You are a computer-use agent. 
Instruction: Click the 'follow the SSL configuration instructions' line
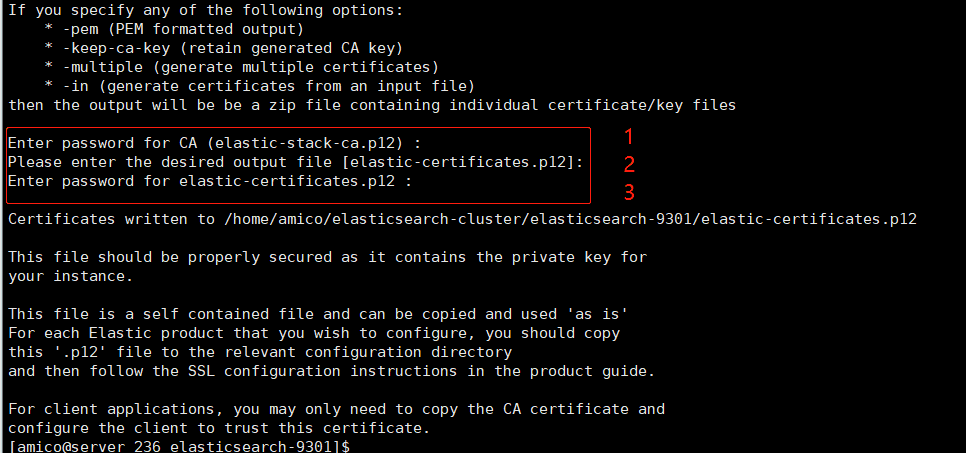(331, 371)
